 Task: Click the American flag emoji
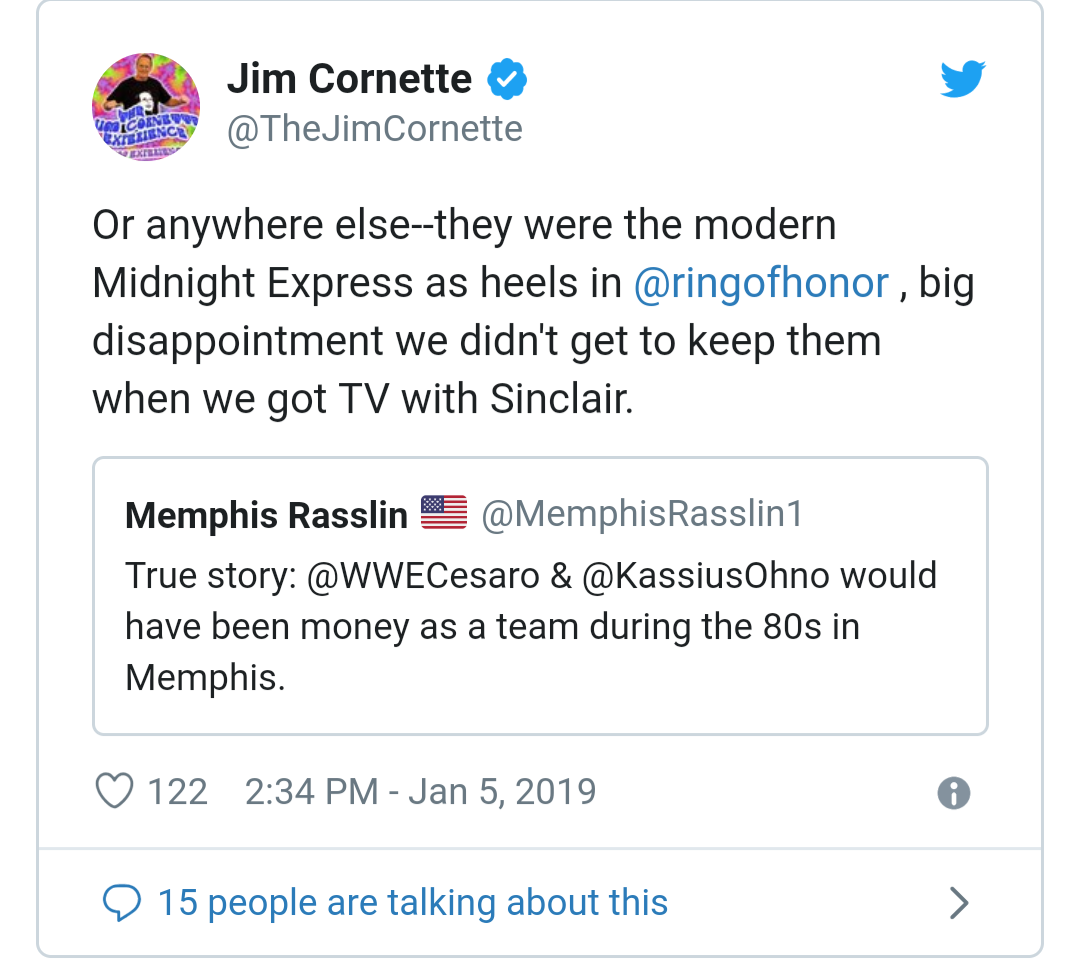point(444,512)
